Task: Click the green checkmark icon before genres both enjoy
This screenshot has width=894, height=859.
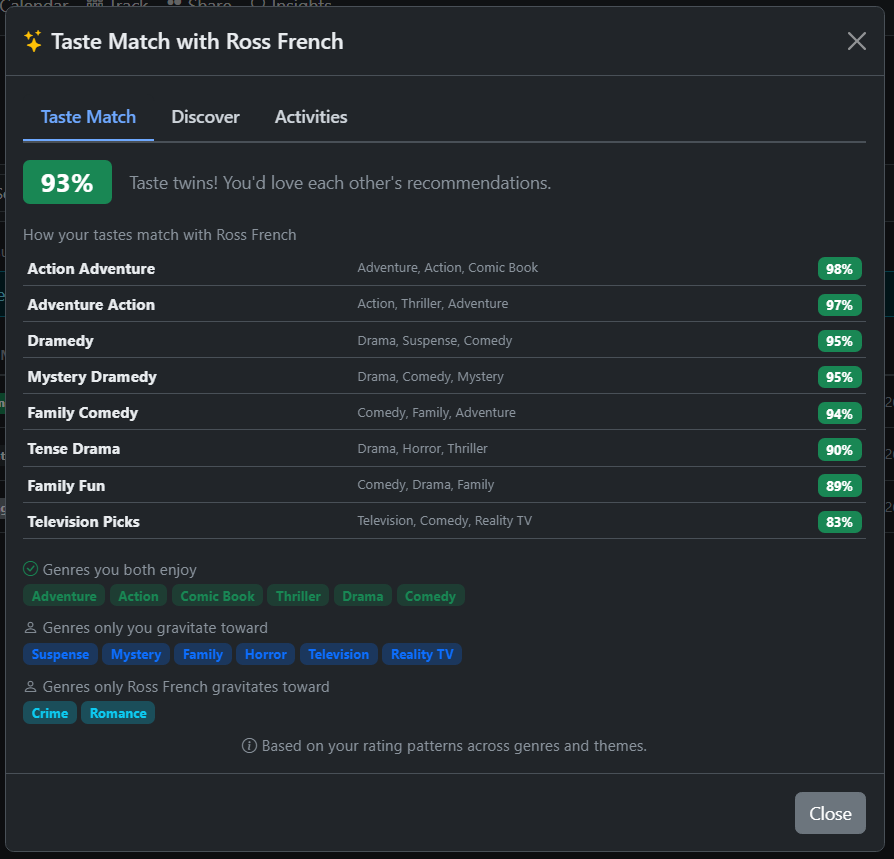Action: (31, 568)
